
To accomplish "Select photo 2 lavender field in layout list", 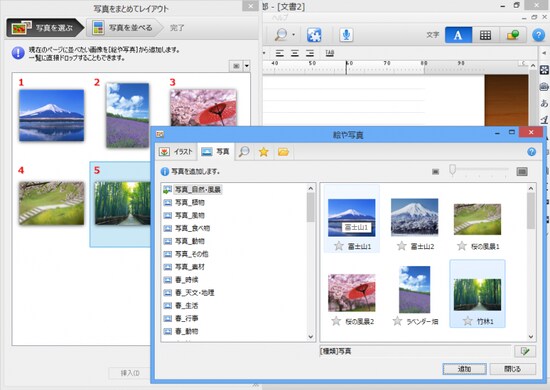I will click(x=127, y=115).
